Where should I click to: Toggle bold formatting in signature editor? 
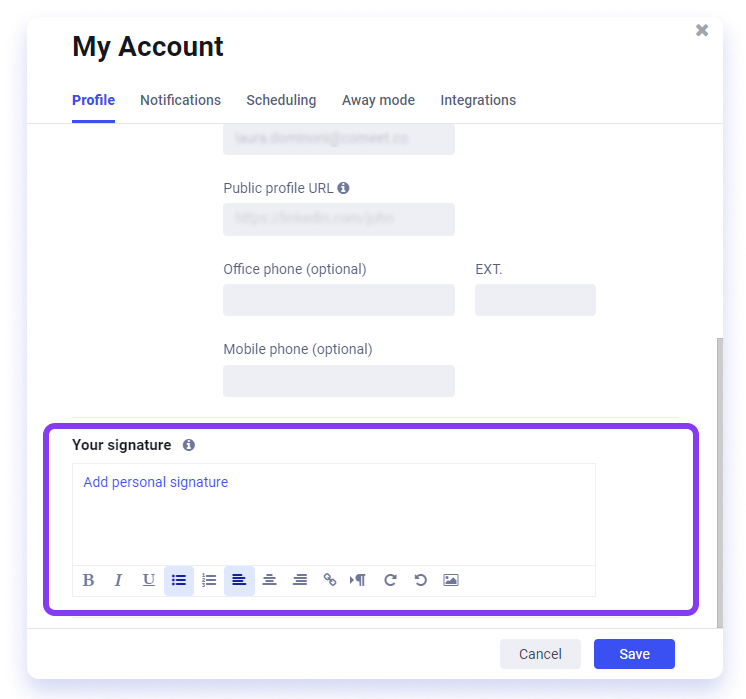pos(88,580)
